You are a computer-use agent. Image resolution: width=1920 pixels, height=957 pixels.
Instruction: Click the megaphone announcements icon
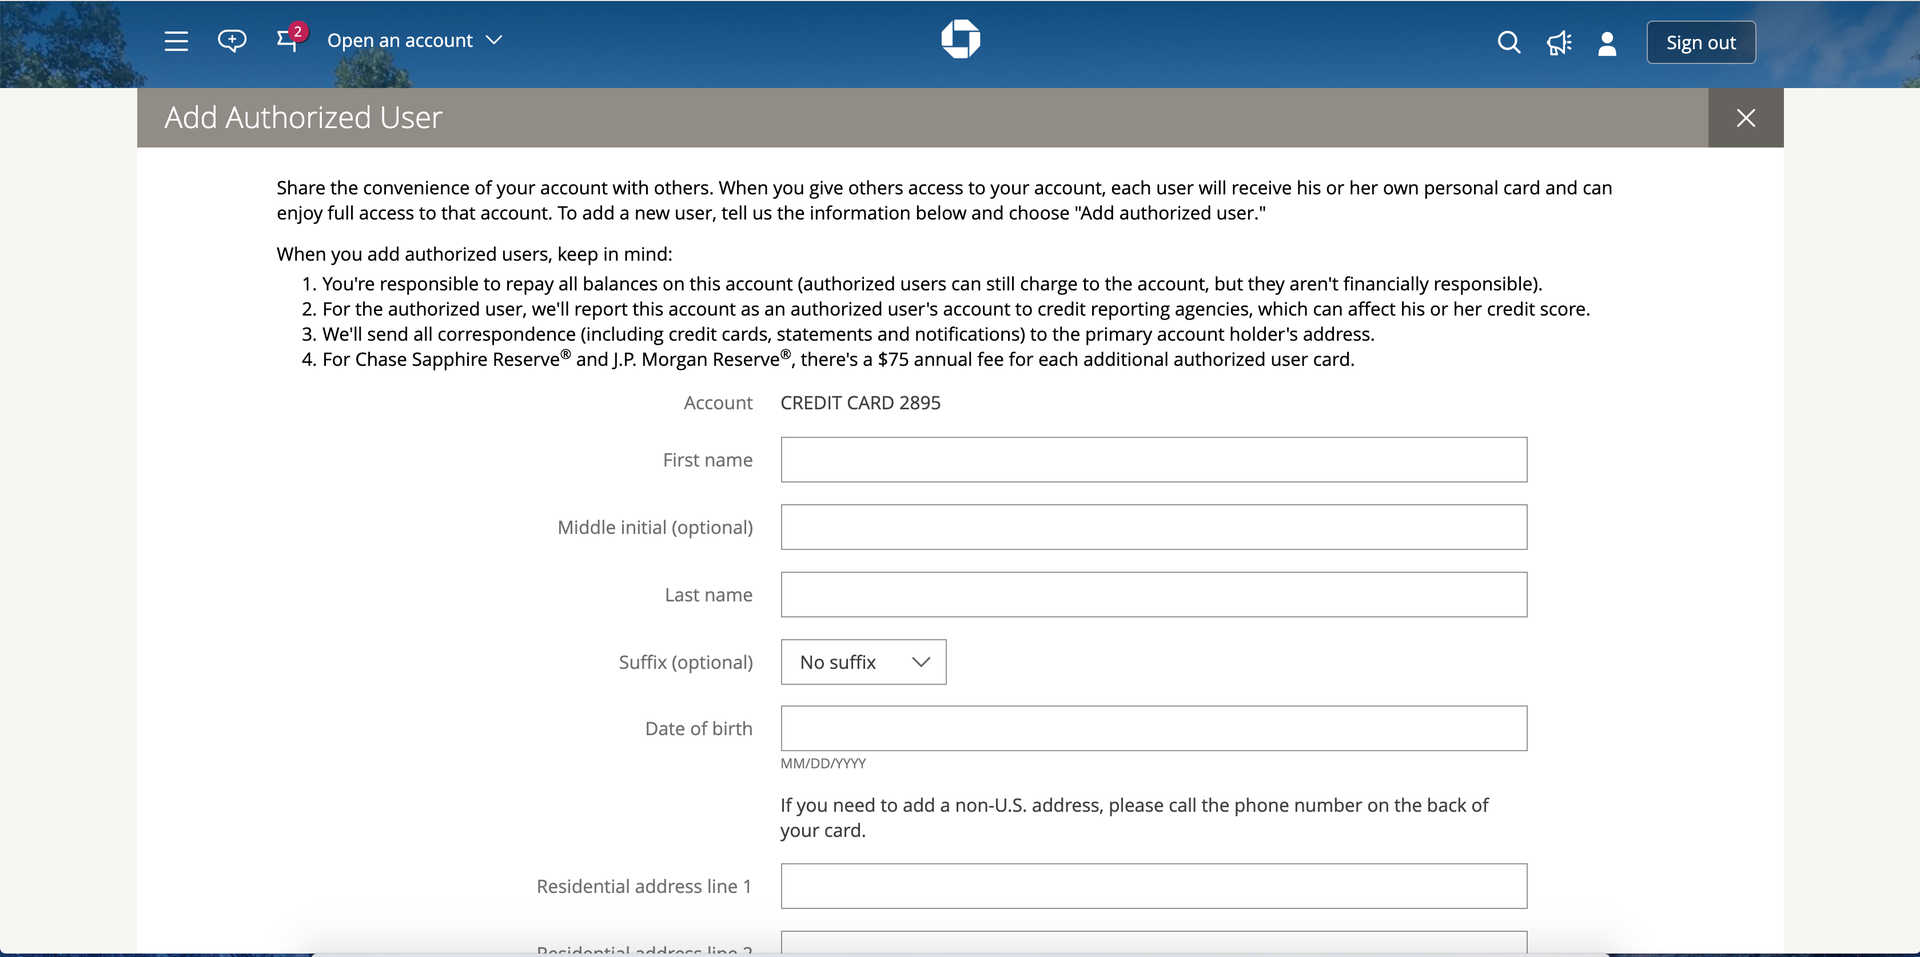pos(1558,43)
